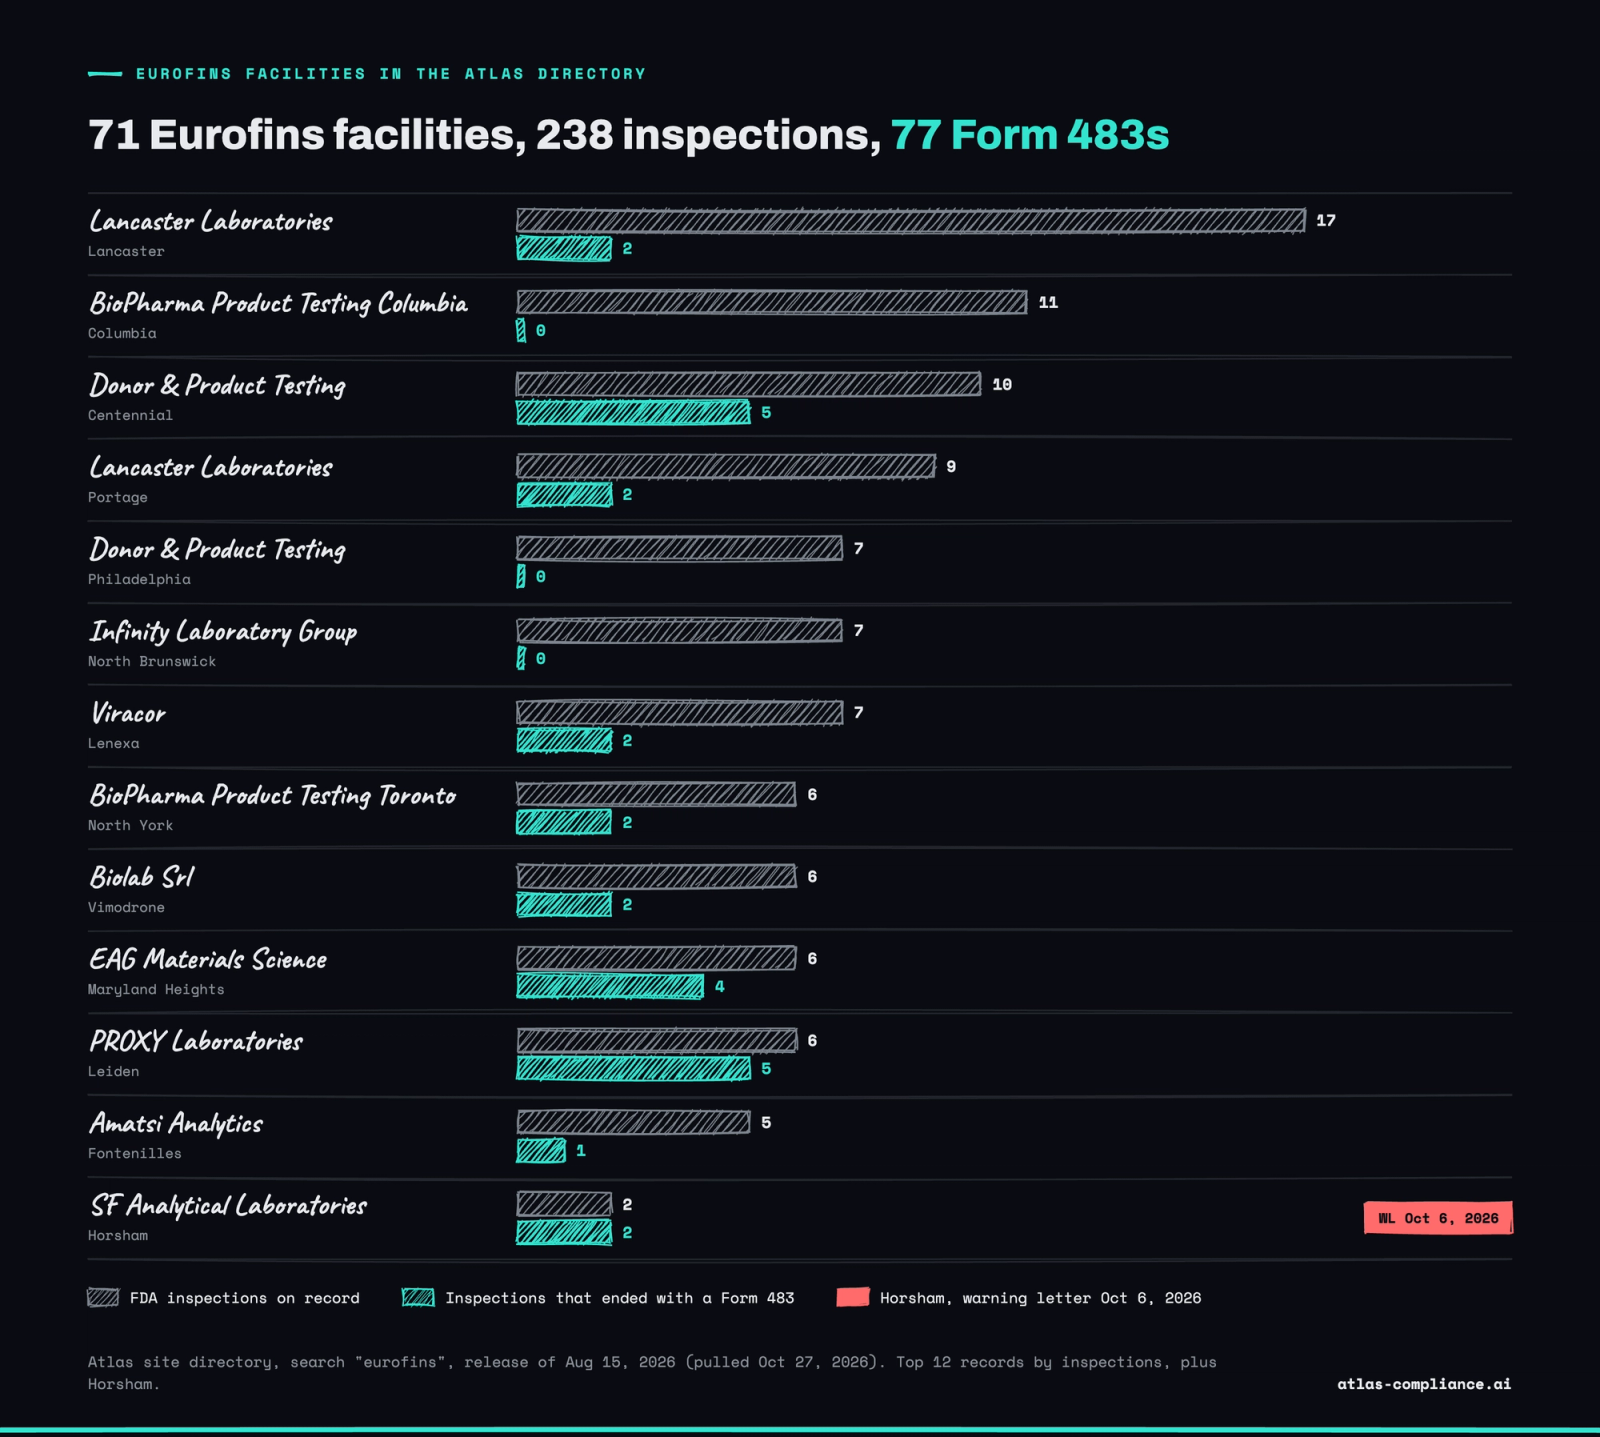The height and width of the screenshot is (1437, 1600).
Task: Click the teal Form 483 bar for Maryland Heights
Action: coord(610,986)
